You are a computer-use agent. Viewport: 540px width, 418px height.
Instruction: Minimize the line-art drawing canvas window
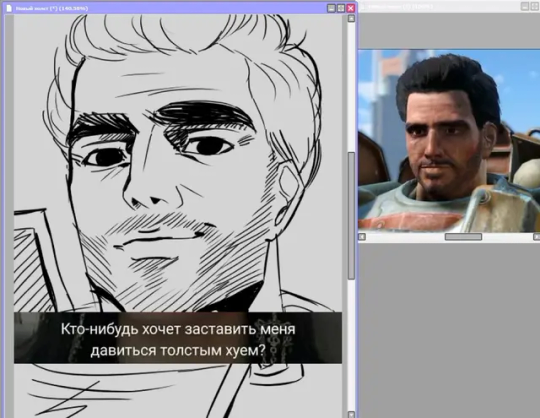click(331, 8)
